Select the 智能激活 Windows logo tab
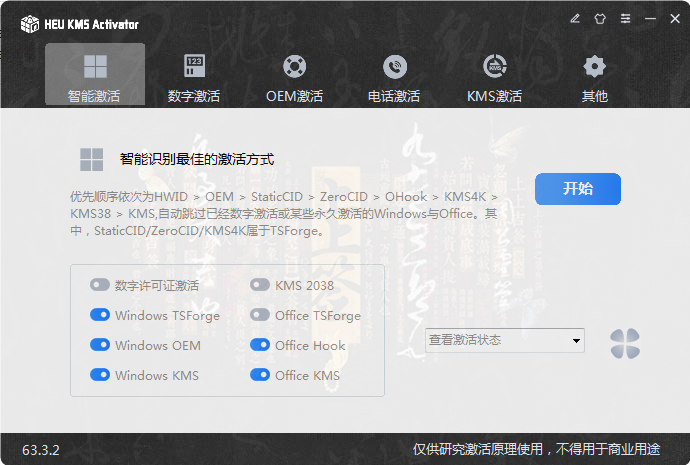The width and height of the screenshot is (690, 465). [95, 77]
